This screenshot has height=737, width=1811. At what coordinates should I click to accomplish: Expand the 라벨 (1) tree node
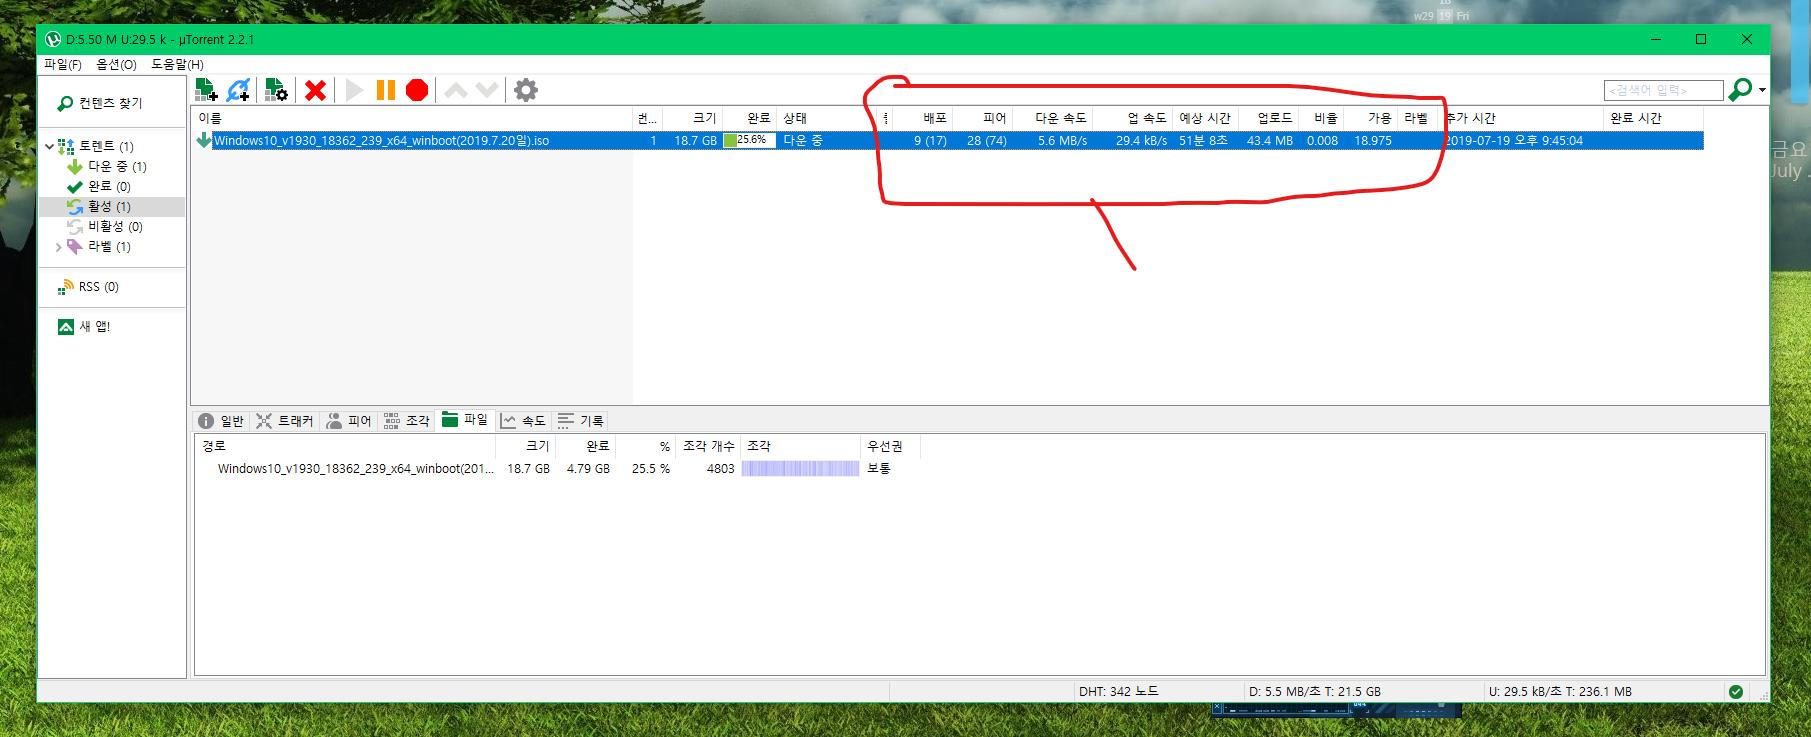59,246
